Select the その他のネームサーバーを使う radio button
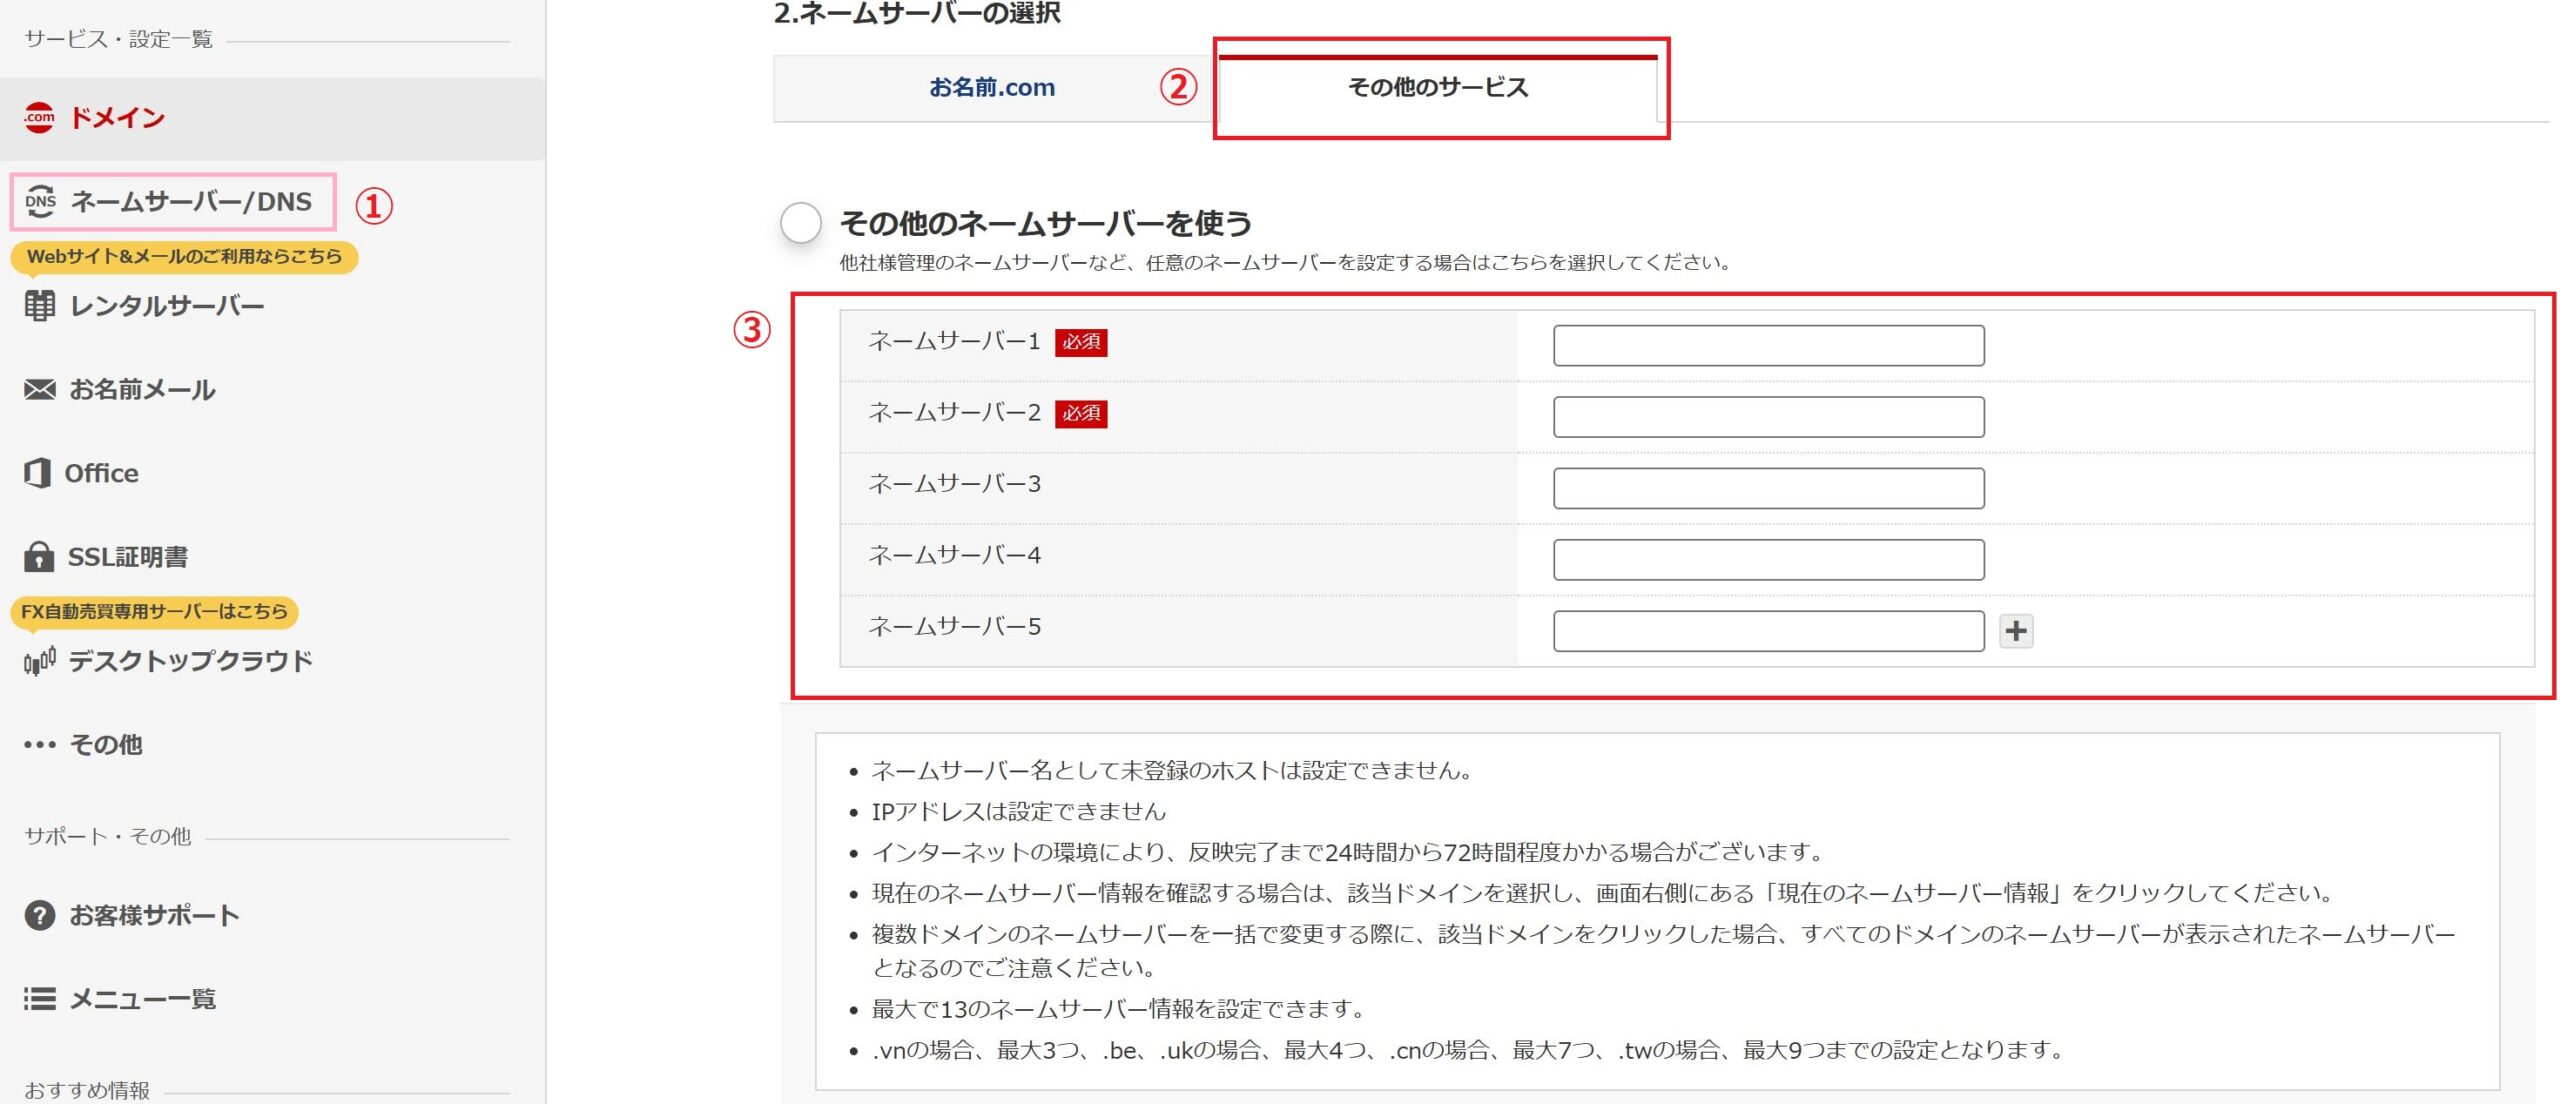 [x=801, y=222]
